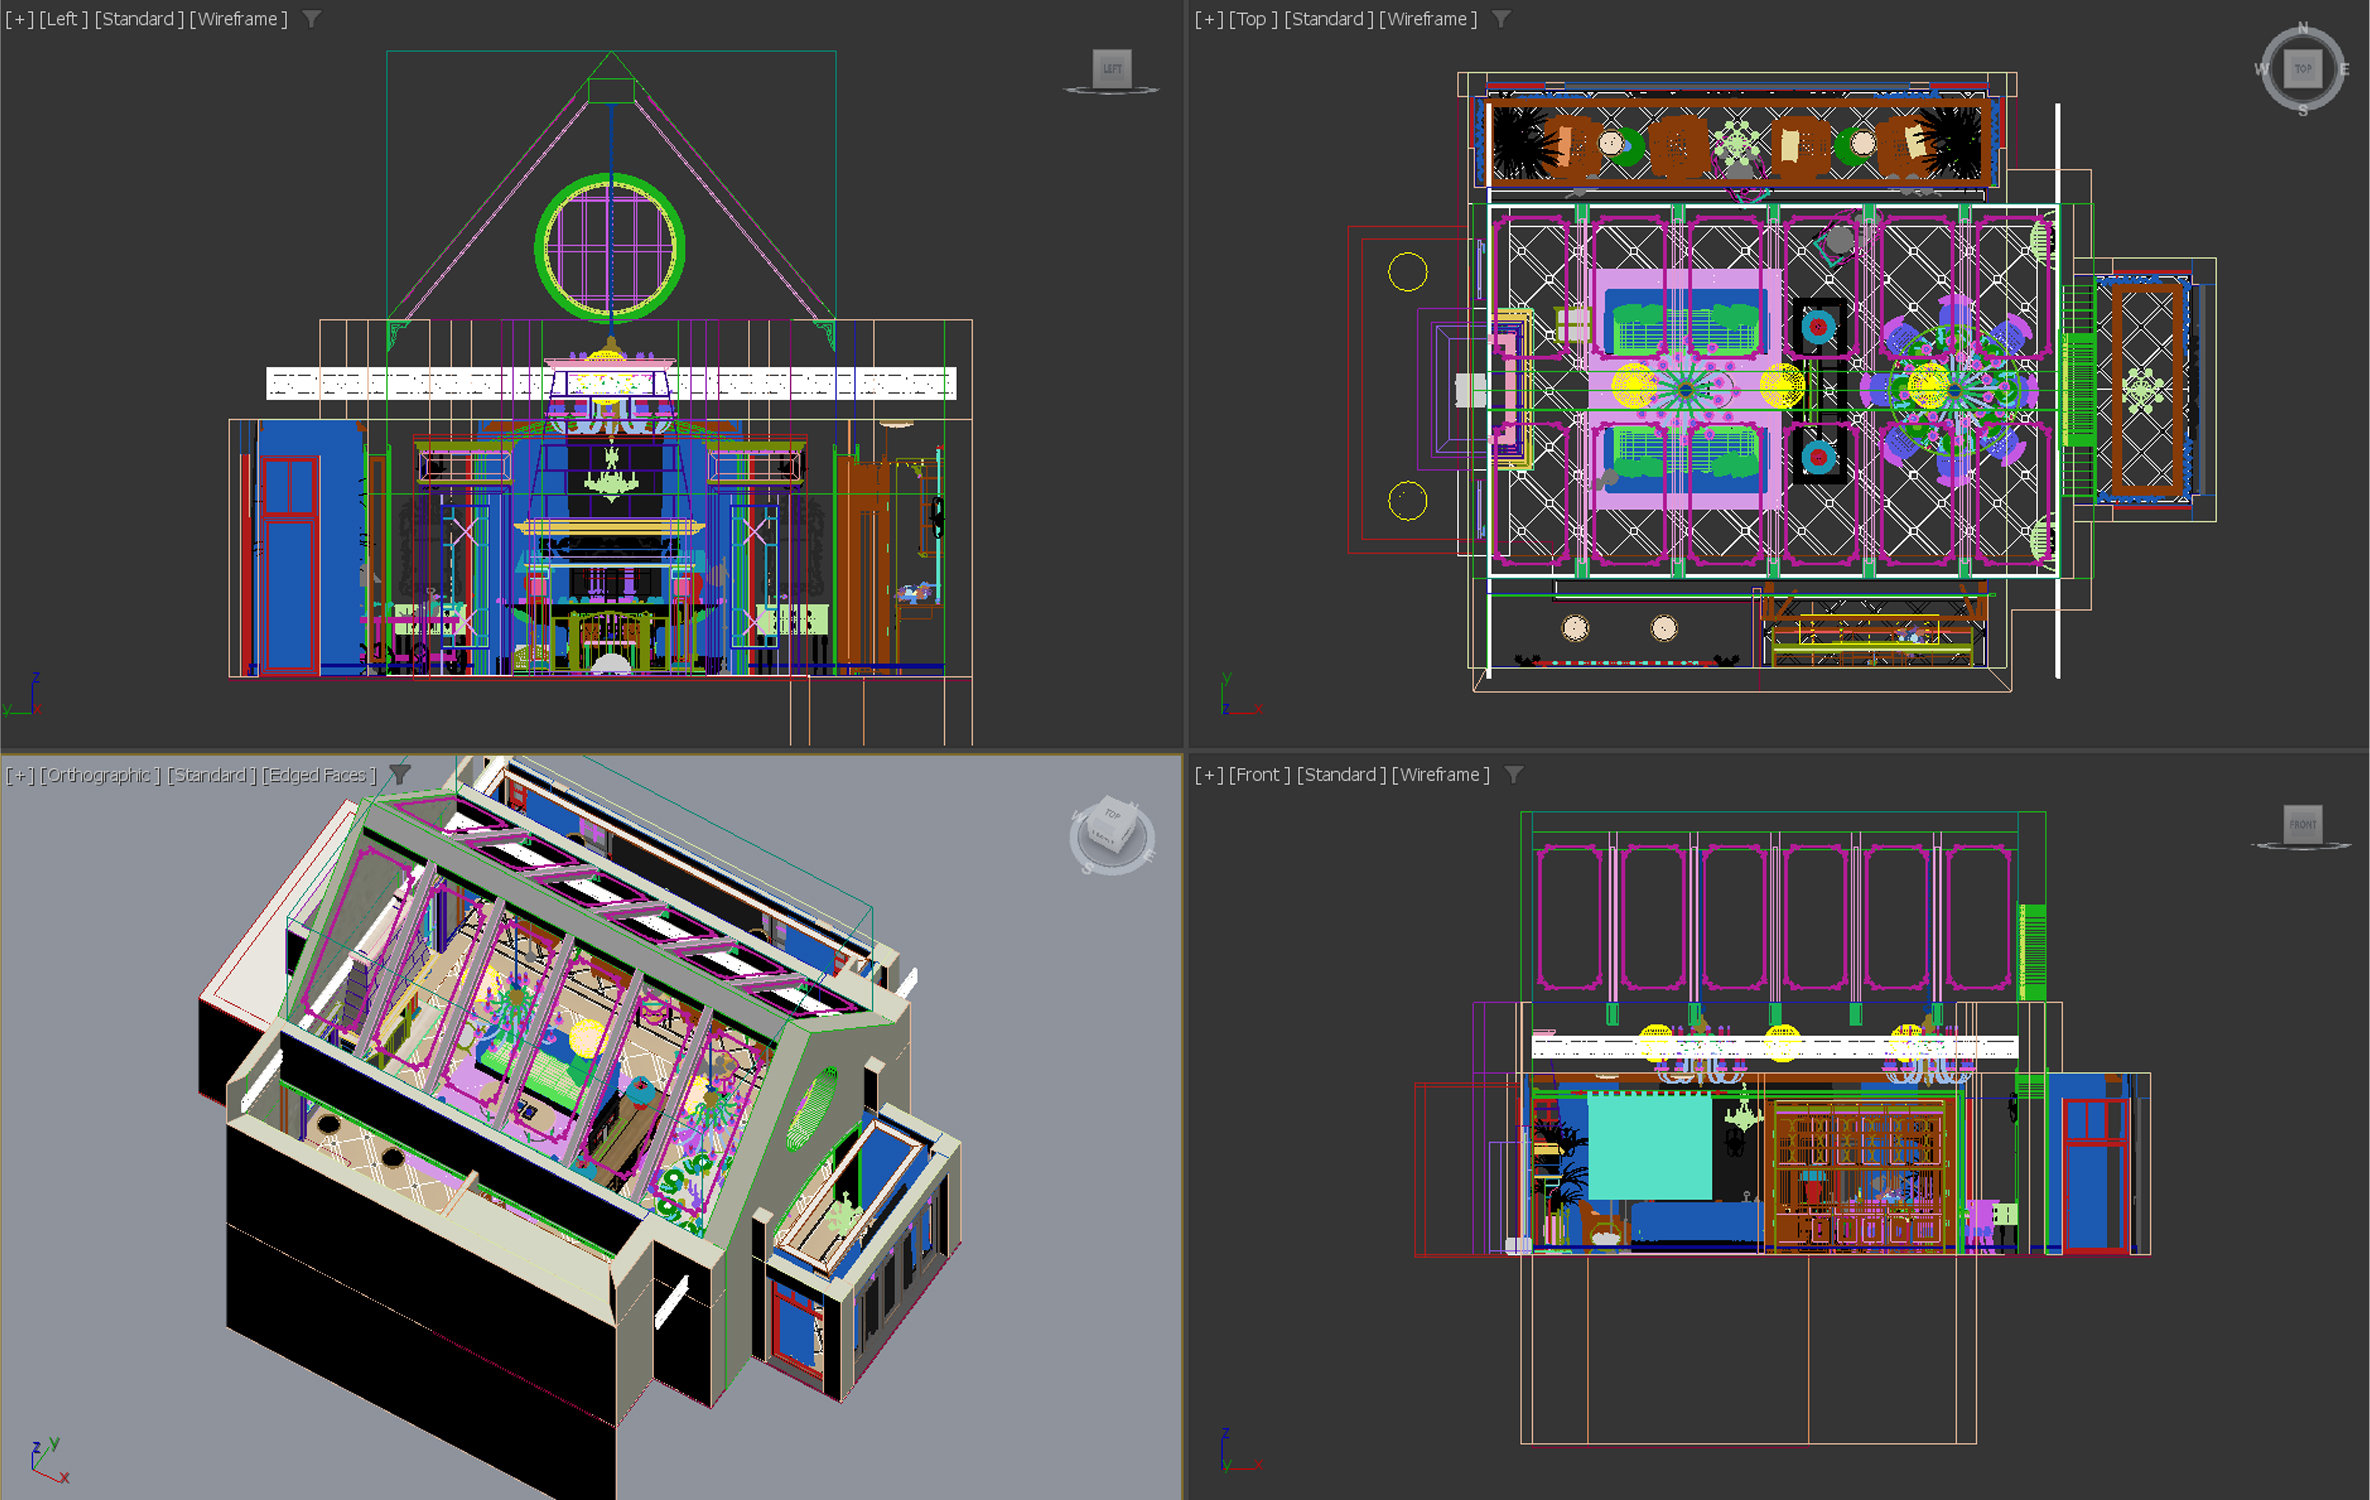This screenshot has width=2370, height=1500.
Task: Open the [+] menu in Front viewport
Action: click(1209, 774)
